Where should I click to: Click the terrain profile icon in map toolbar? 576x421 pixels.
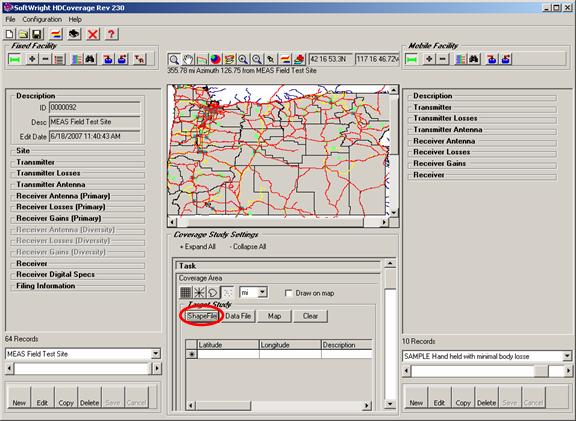[201, 59]
